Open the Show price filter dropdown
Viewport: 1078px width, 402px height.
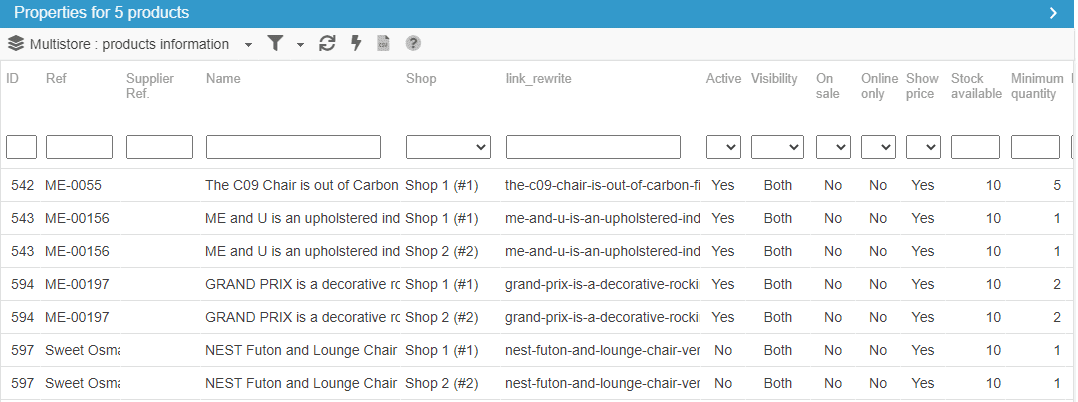coord(923,147)
